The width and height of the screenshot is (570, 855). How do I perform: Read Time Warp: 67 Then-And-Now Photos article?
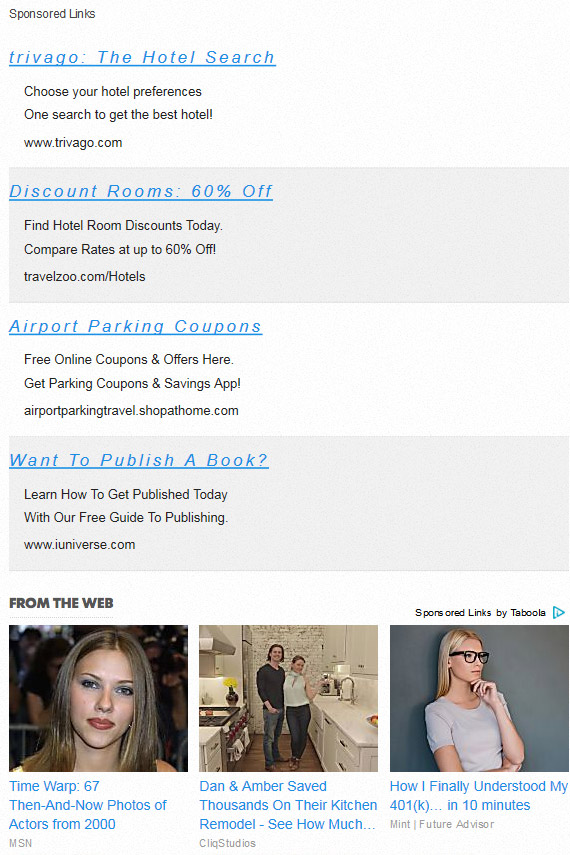pos(88,805)
